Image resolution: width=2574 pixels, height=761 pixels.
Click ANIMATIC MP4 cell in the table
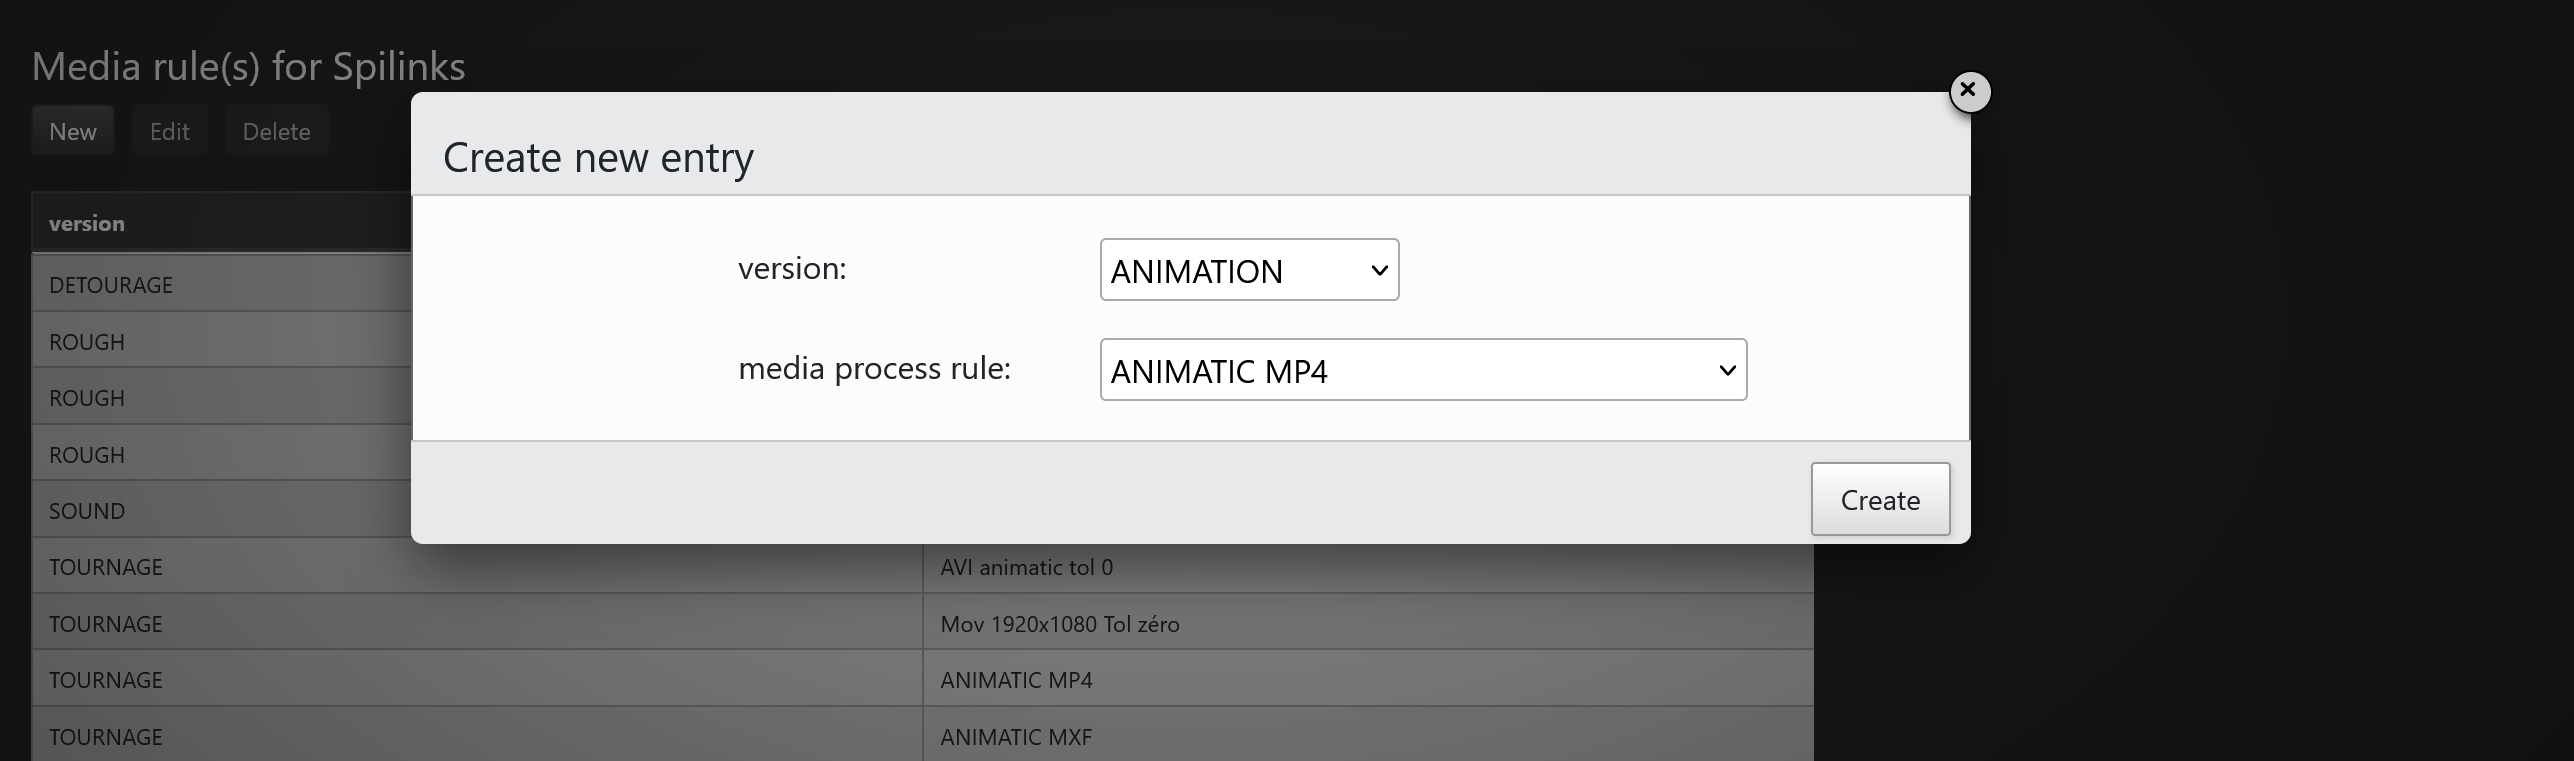pyautogui.click(x=1016, y=680)
